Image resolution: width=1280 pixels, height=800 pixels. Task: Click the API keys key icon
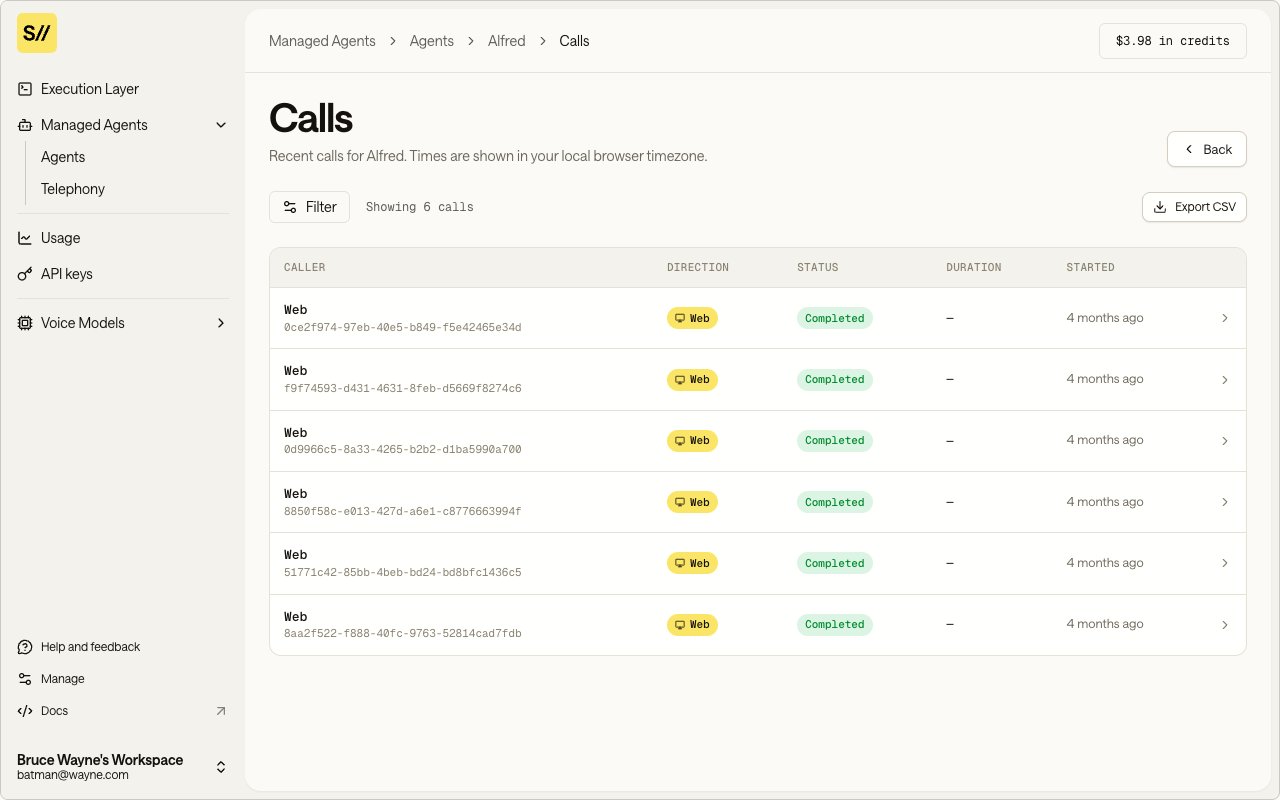click(x=25, y=274)
